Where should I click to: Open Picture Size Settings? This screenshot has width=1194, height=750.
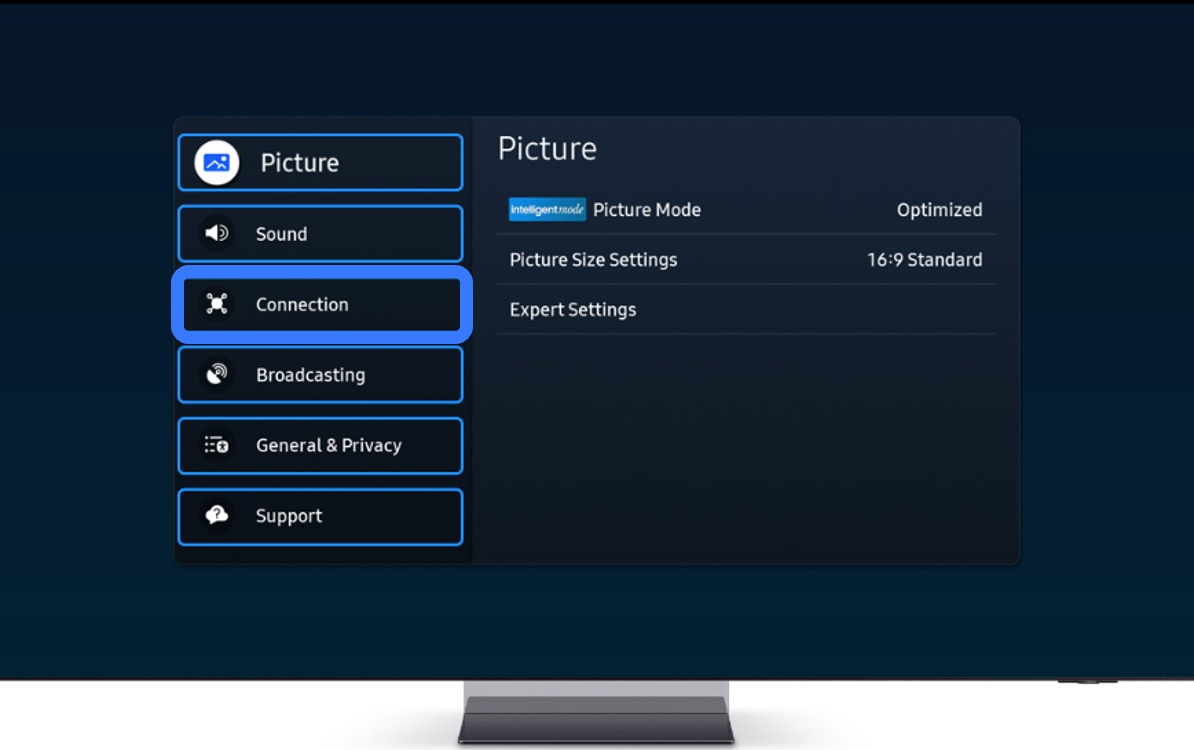point(593,260)
